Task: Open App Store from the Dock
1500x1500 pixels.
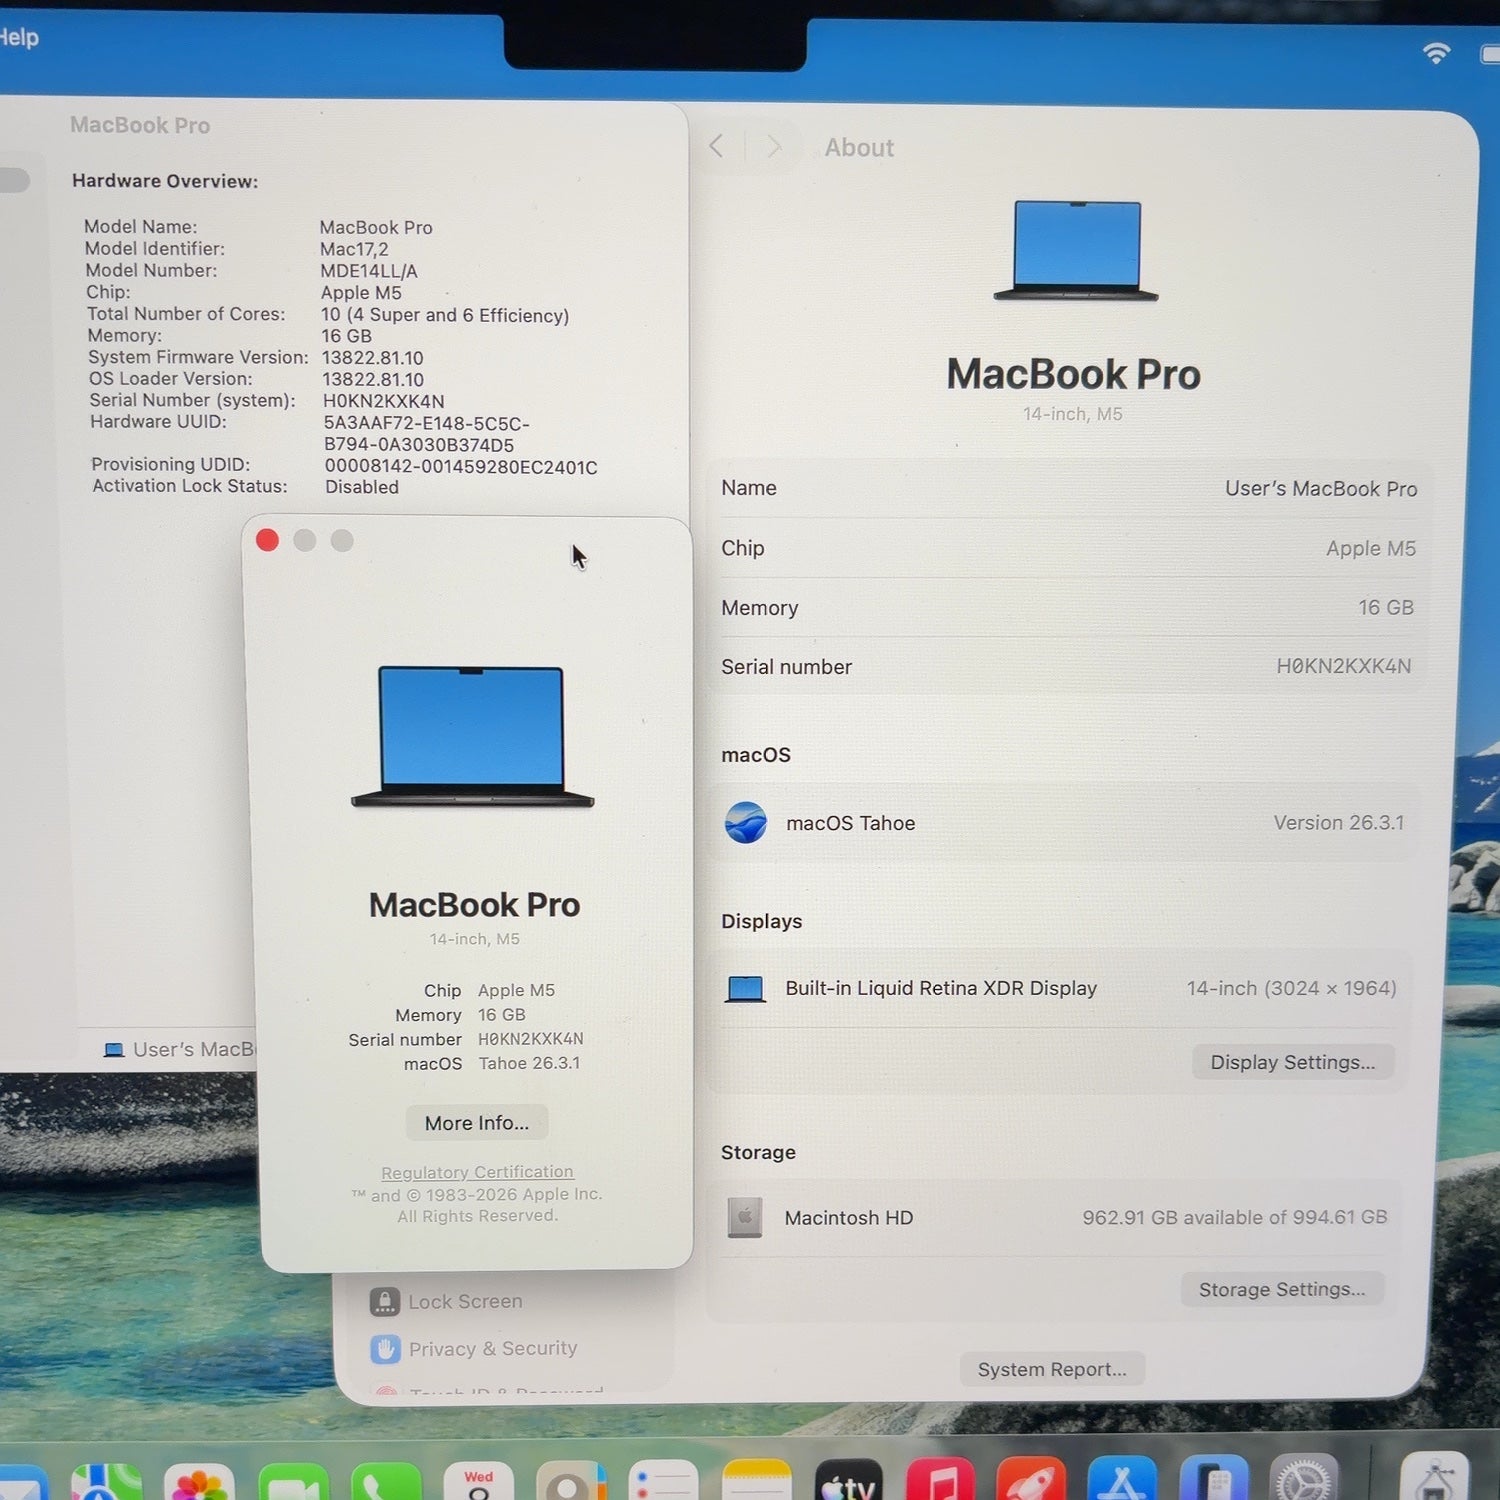Action: 1122,1479
